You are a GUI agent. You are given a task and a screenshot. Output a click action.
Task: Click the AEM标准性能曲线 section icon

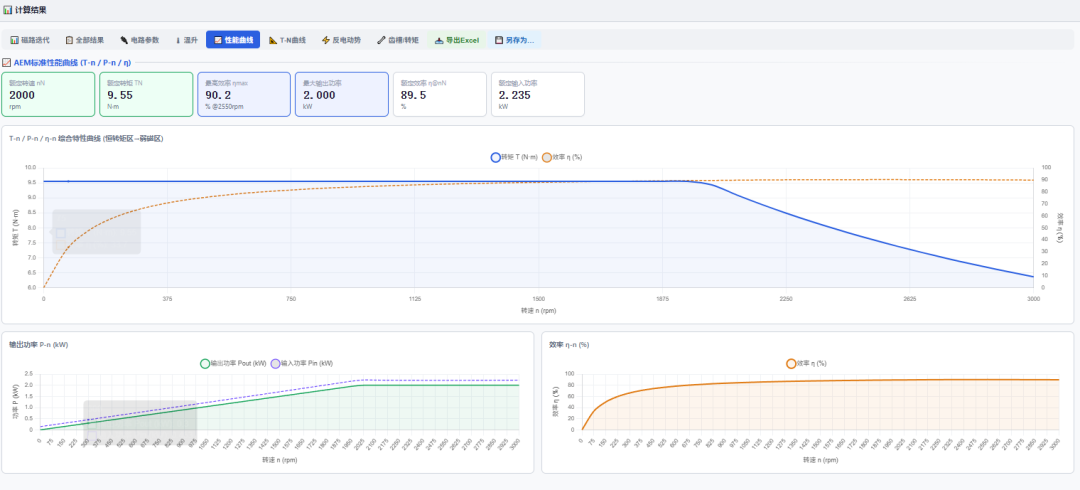(7, 62)
